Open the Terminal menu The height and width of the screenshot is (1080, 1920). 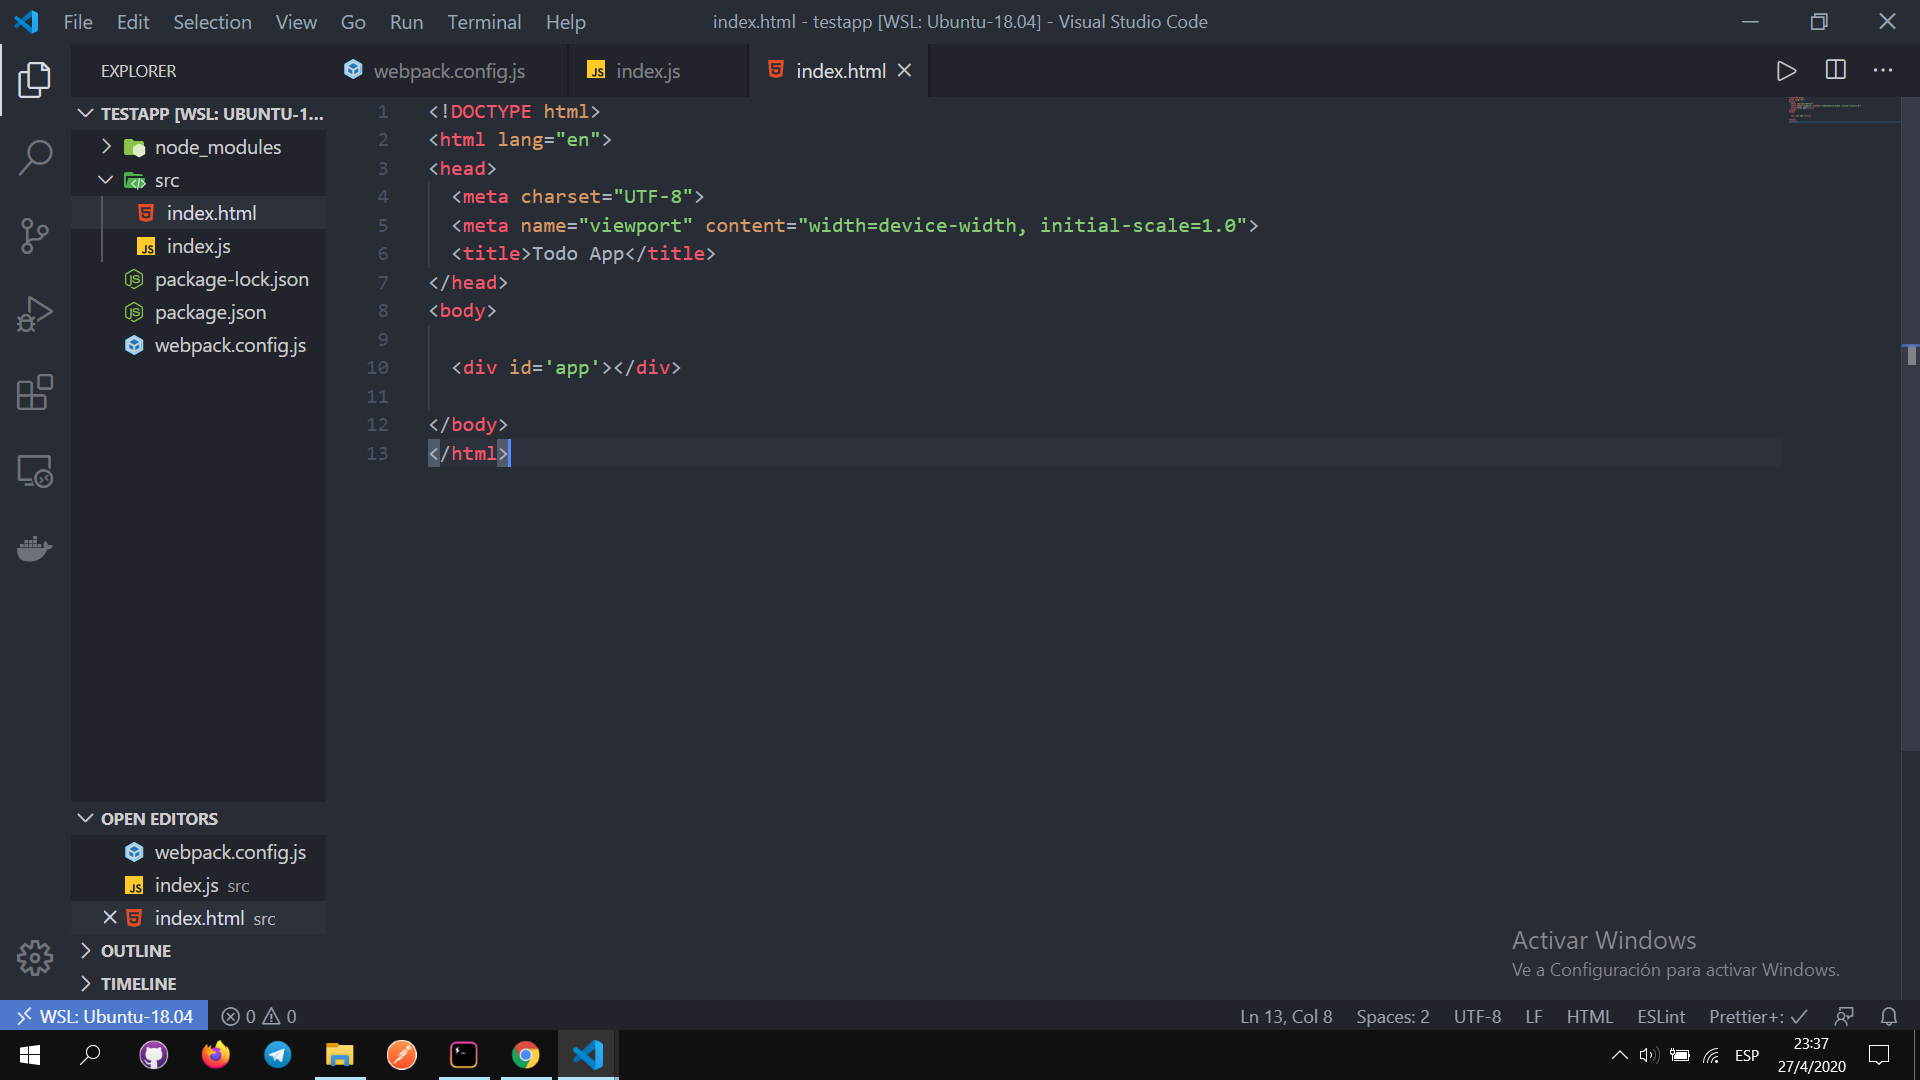pyautogui.click(x=484, y=21)
